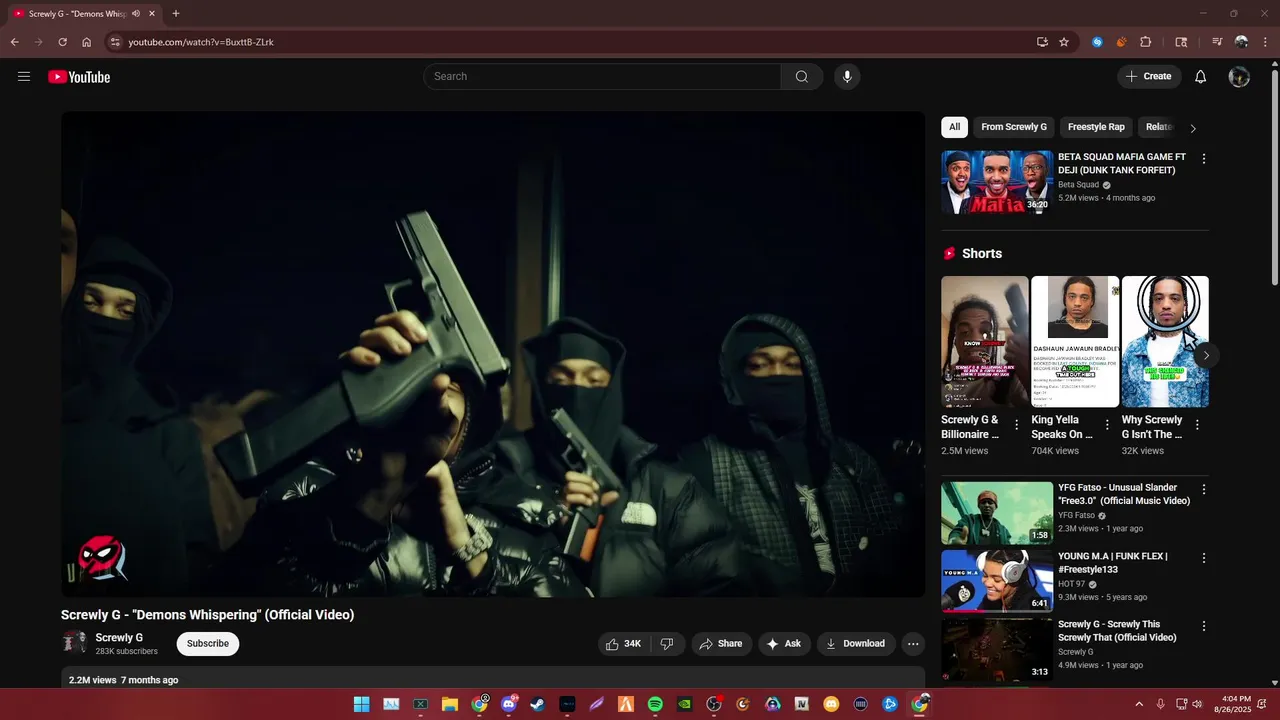The height and width of the screenshot is (720, 1280).
Task: Click the YouTube search input field
Action: [602, 77]
